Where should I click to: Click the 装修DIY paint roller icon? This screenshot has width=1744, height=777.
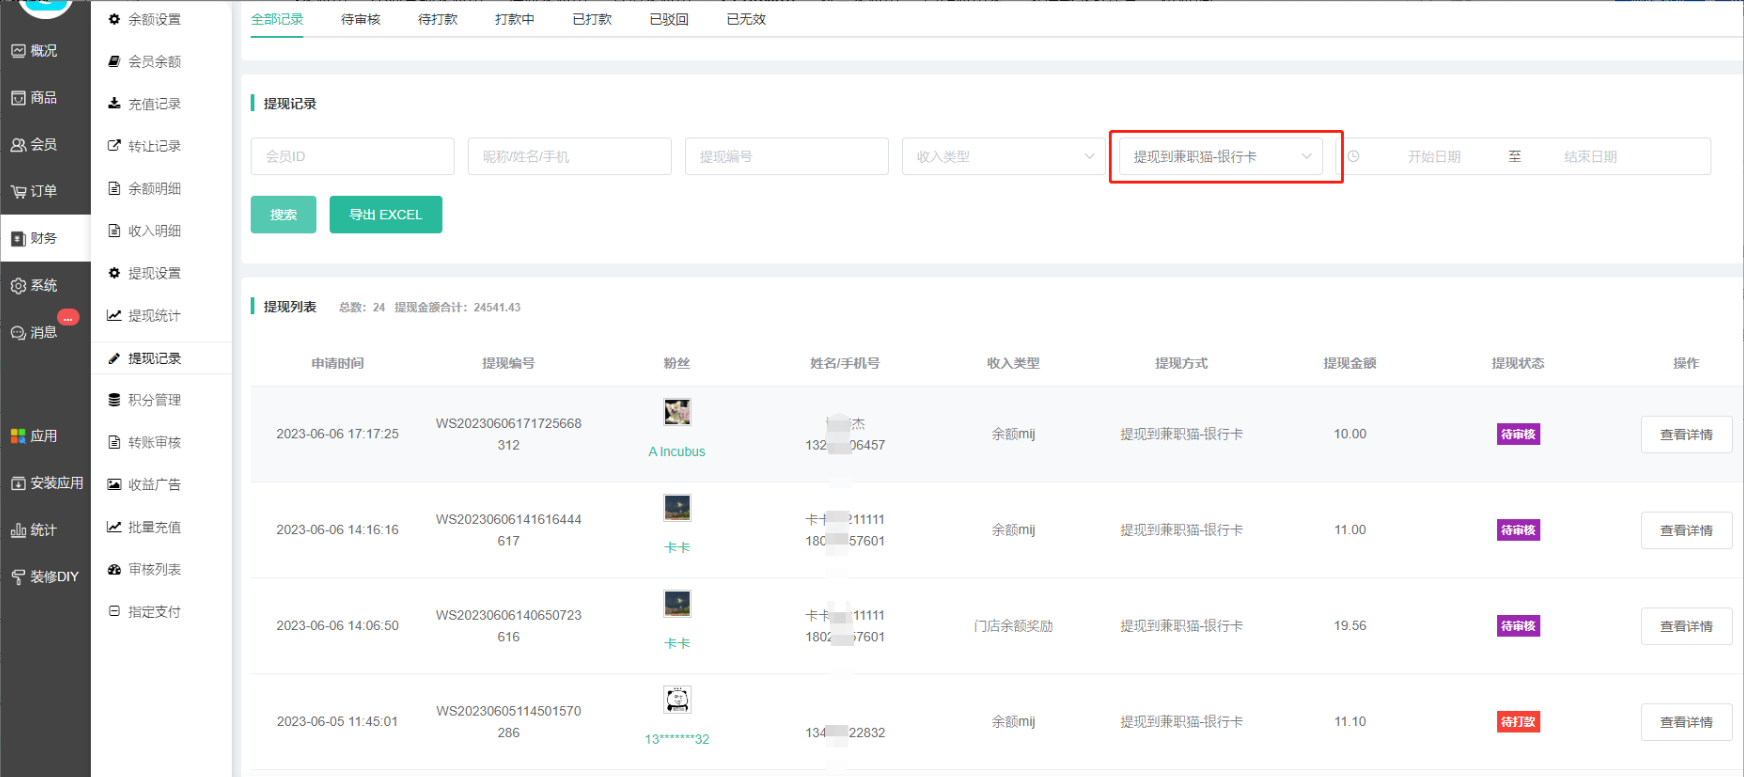[18, 577]
